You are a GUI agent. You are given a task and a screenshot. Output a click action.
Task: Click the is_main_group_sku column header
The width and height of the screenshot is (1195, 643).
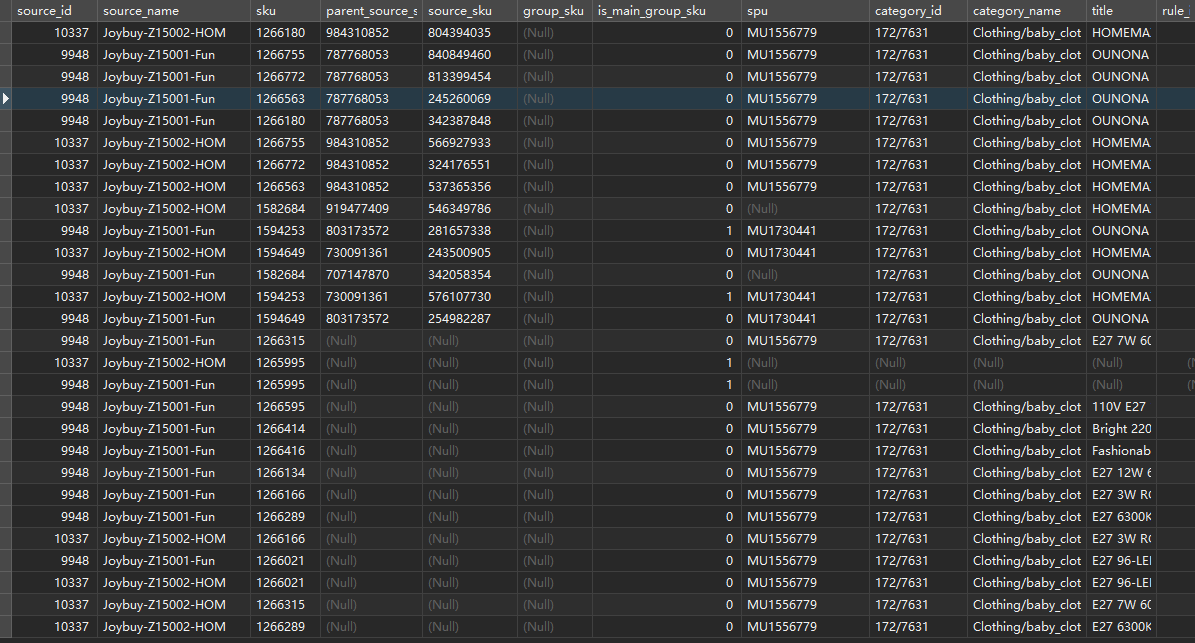click(667, 11)
